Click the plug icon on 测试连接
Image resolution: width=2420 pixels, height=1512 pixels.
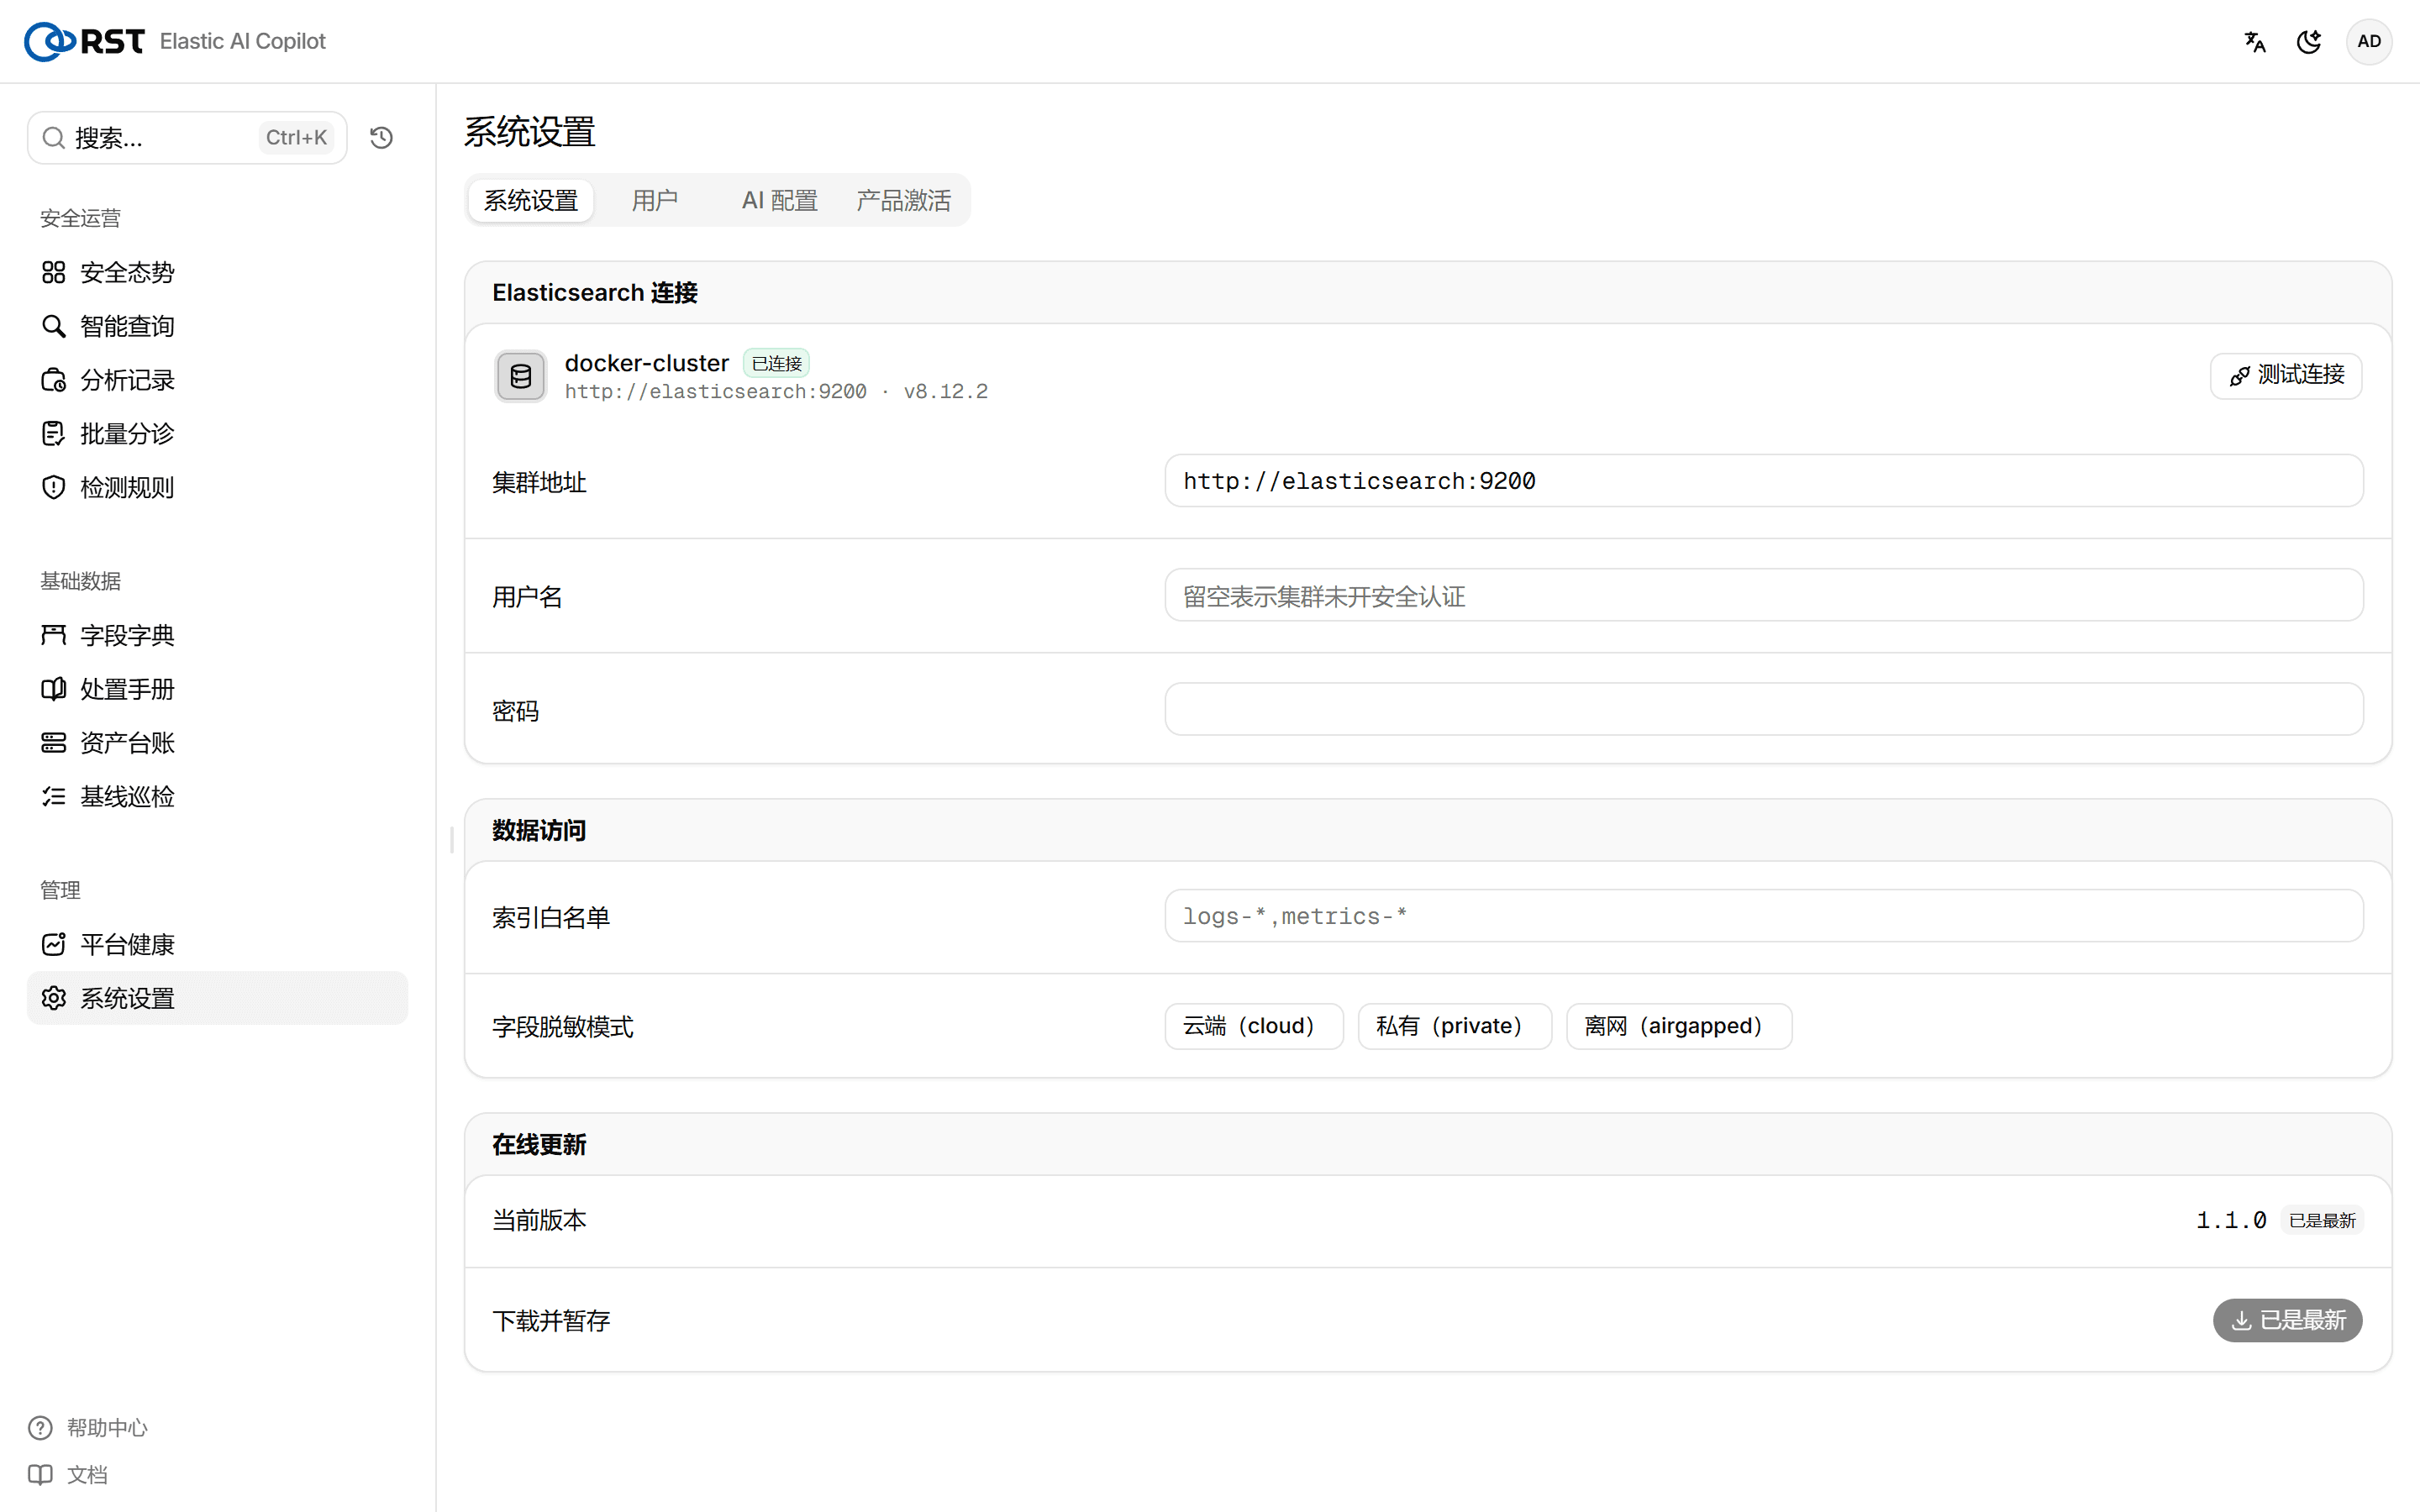tap(2240, 376)
